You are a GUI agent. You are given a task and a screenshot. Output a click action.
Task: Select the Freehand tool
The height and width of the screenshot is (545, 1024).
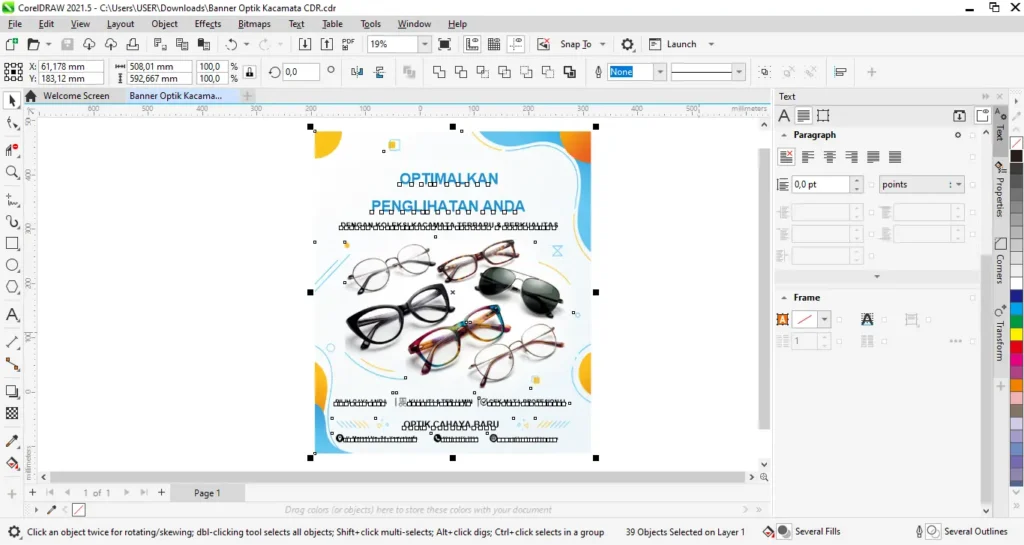(12, 199)
